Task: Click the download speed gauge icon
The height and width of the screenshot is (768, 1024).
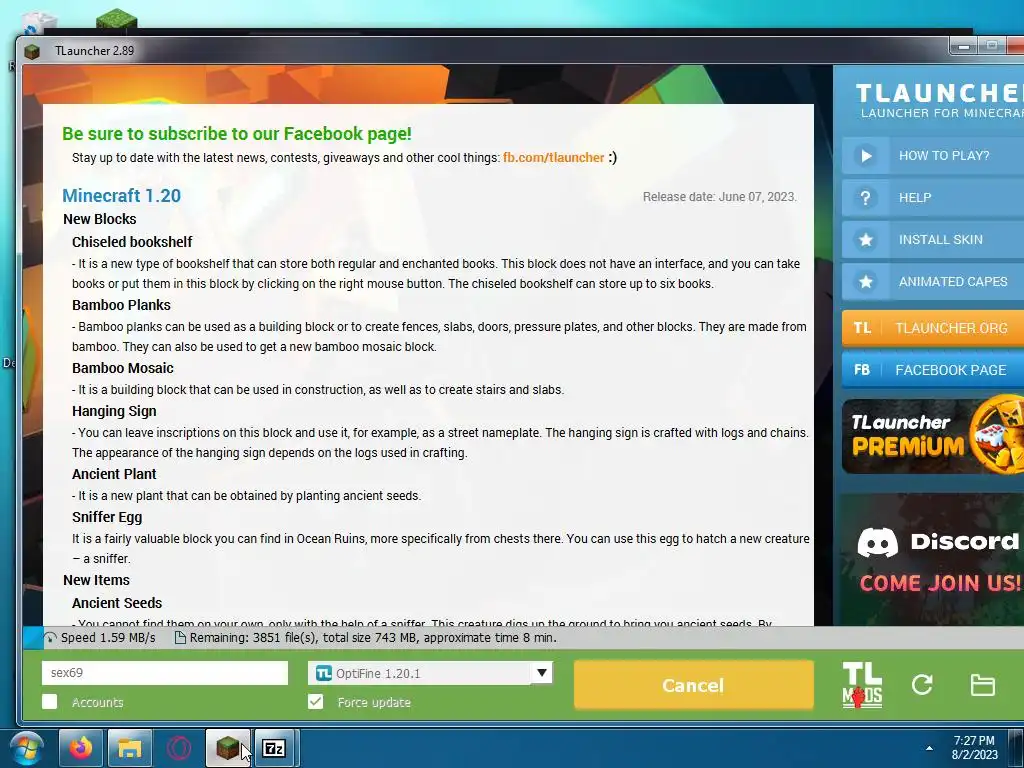Action: [50, 637]
